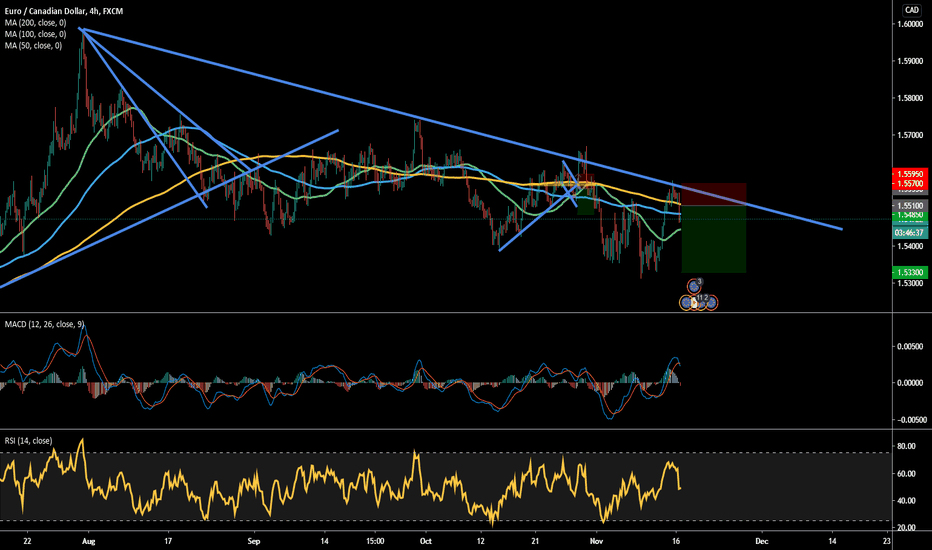The width and height of the screenshot is (932, 550).
Task: Select the MA (50, close, 0) indicator legend
Action: 33,45
